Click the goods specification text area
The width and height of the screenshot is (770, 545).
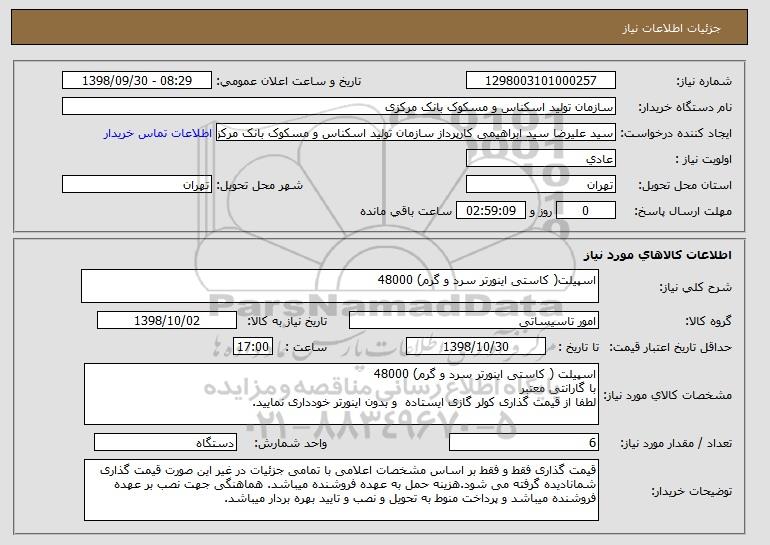(x=341, y=394)
